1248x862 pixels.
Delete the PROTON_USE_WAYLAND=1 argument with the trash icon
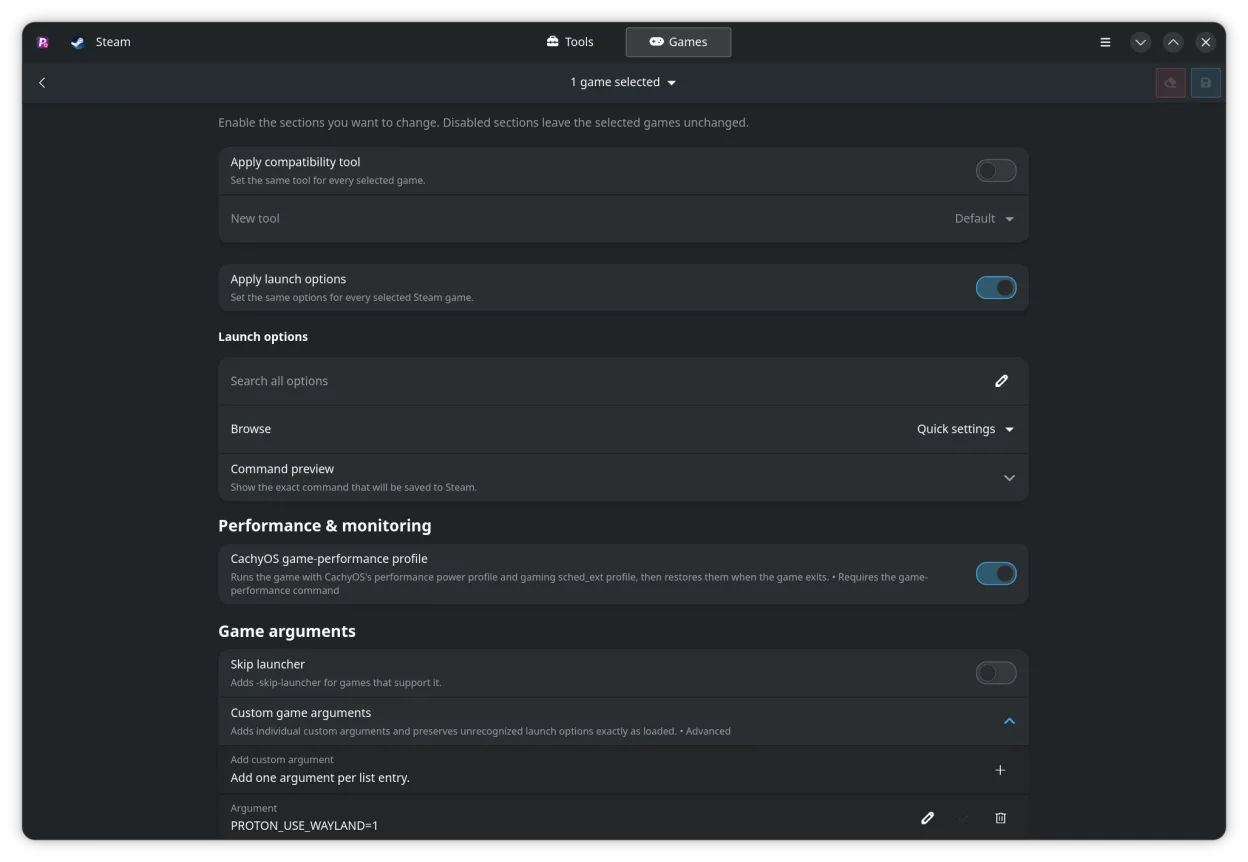point(1000,818)
